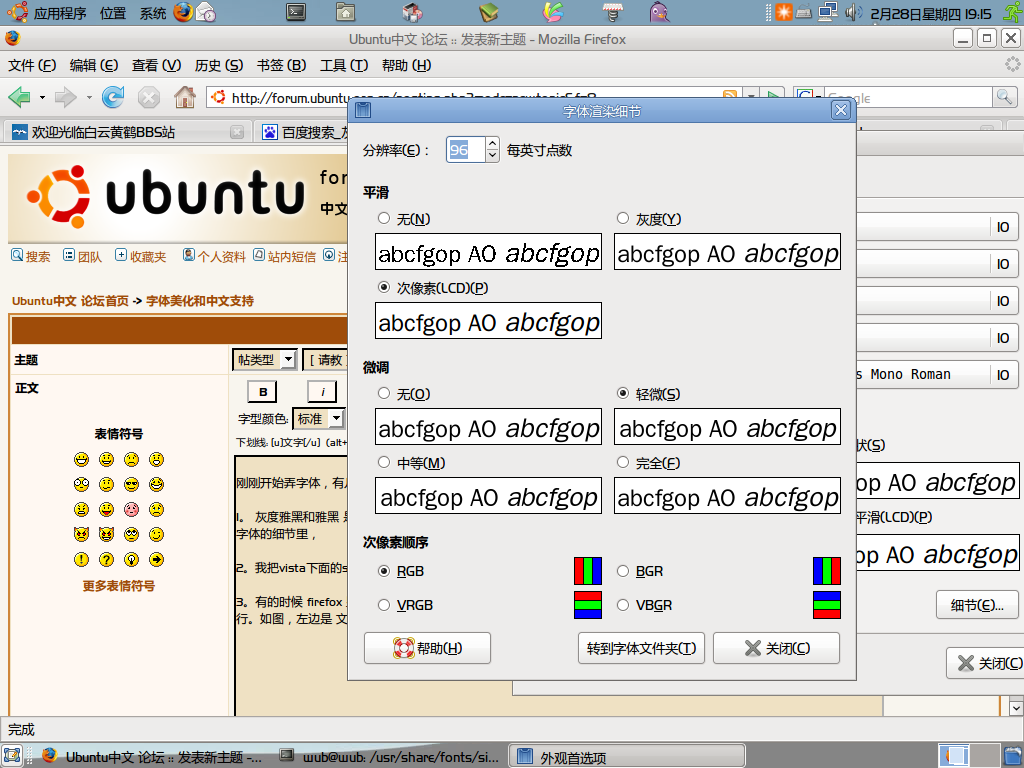Go back with Firefox's green back arrow
Screen dimensions: 1024x768
[20, 98]
